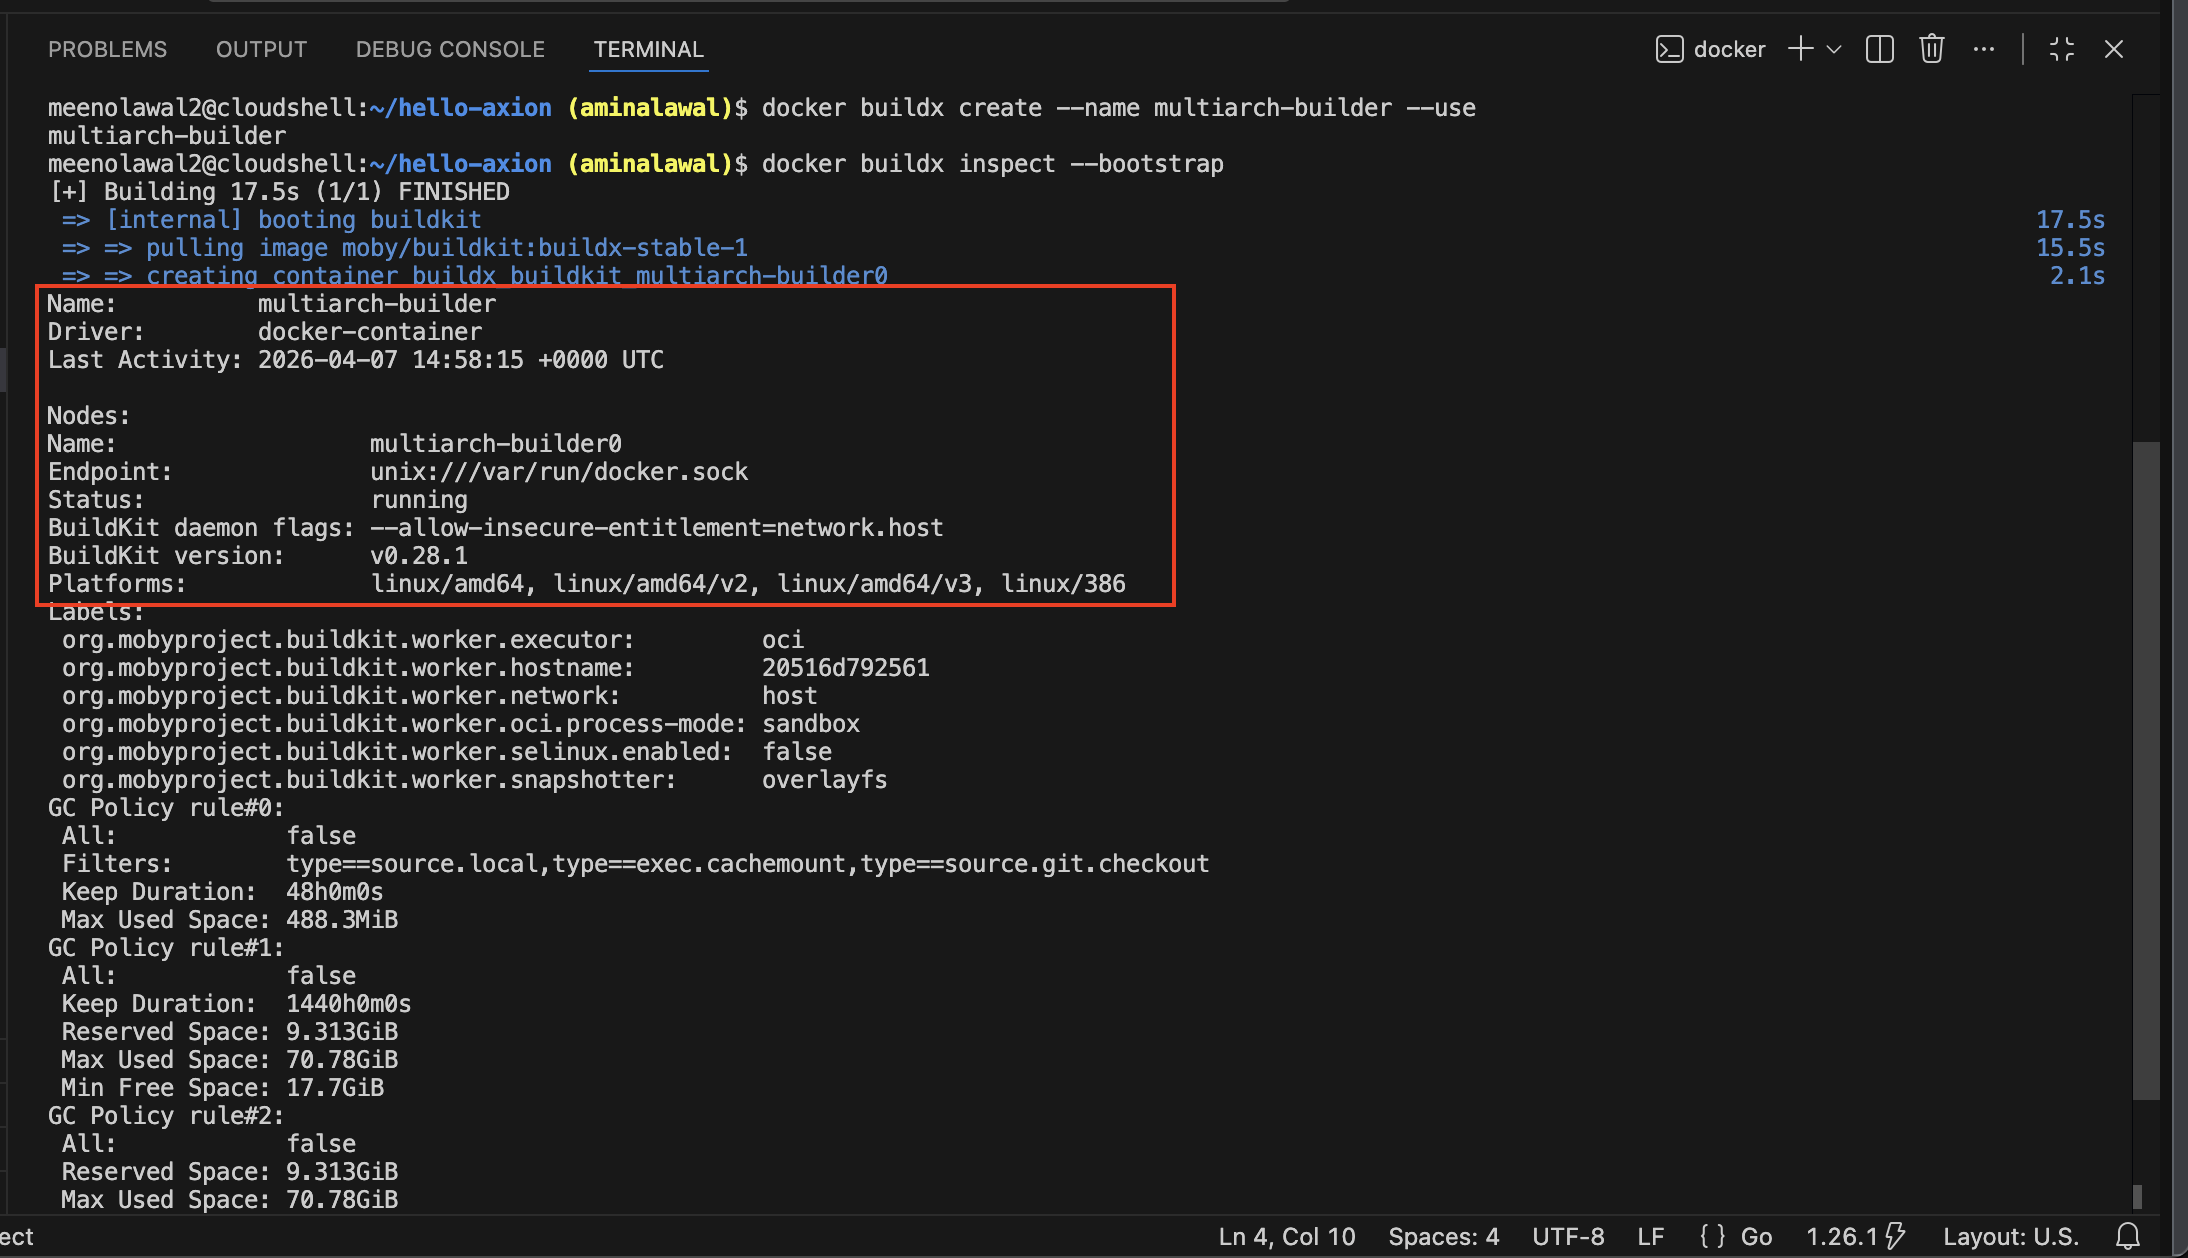Toggle maximized panel size icon
The height and width of the screenshot is (1258, 2188).
click(x=2062, y=49)
